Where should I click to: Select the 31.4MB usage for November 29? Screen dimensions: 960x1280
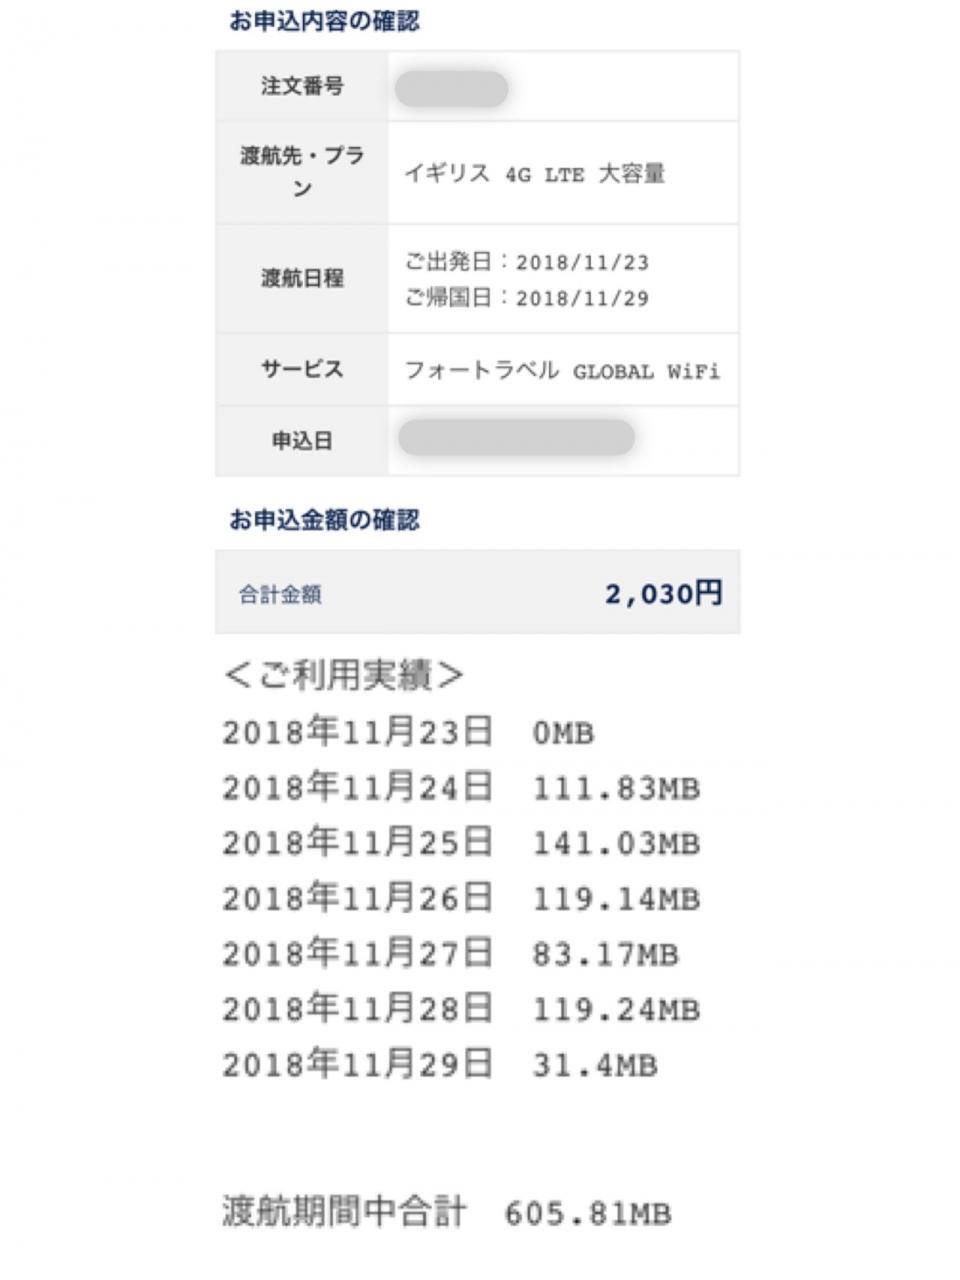[594, 1066]
